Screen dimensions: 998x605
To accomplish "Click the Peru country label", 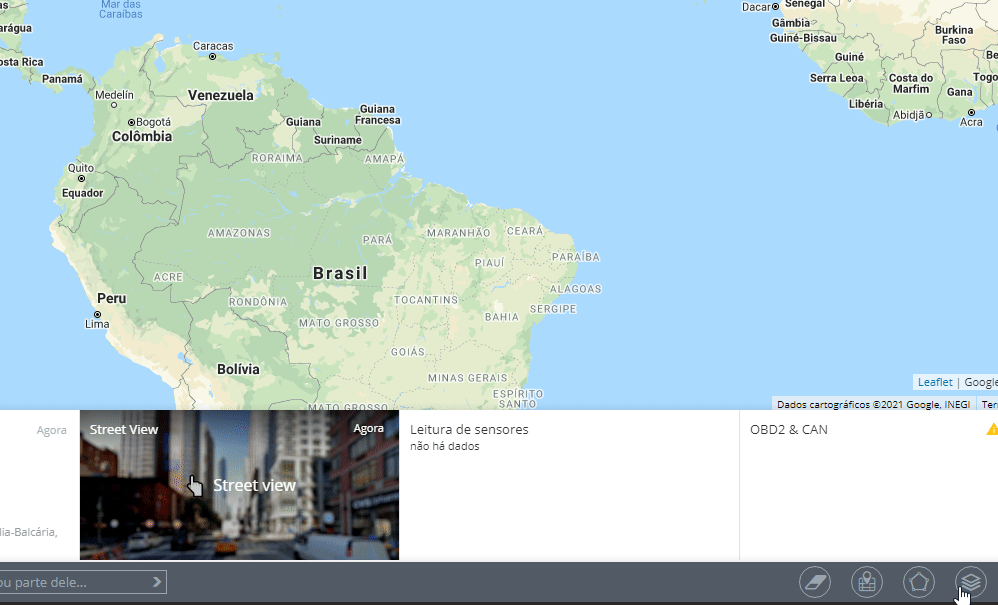I will coord(111,298).
